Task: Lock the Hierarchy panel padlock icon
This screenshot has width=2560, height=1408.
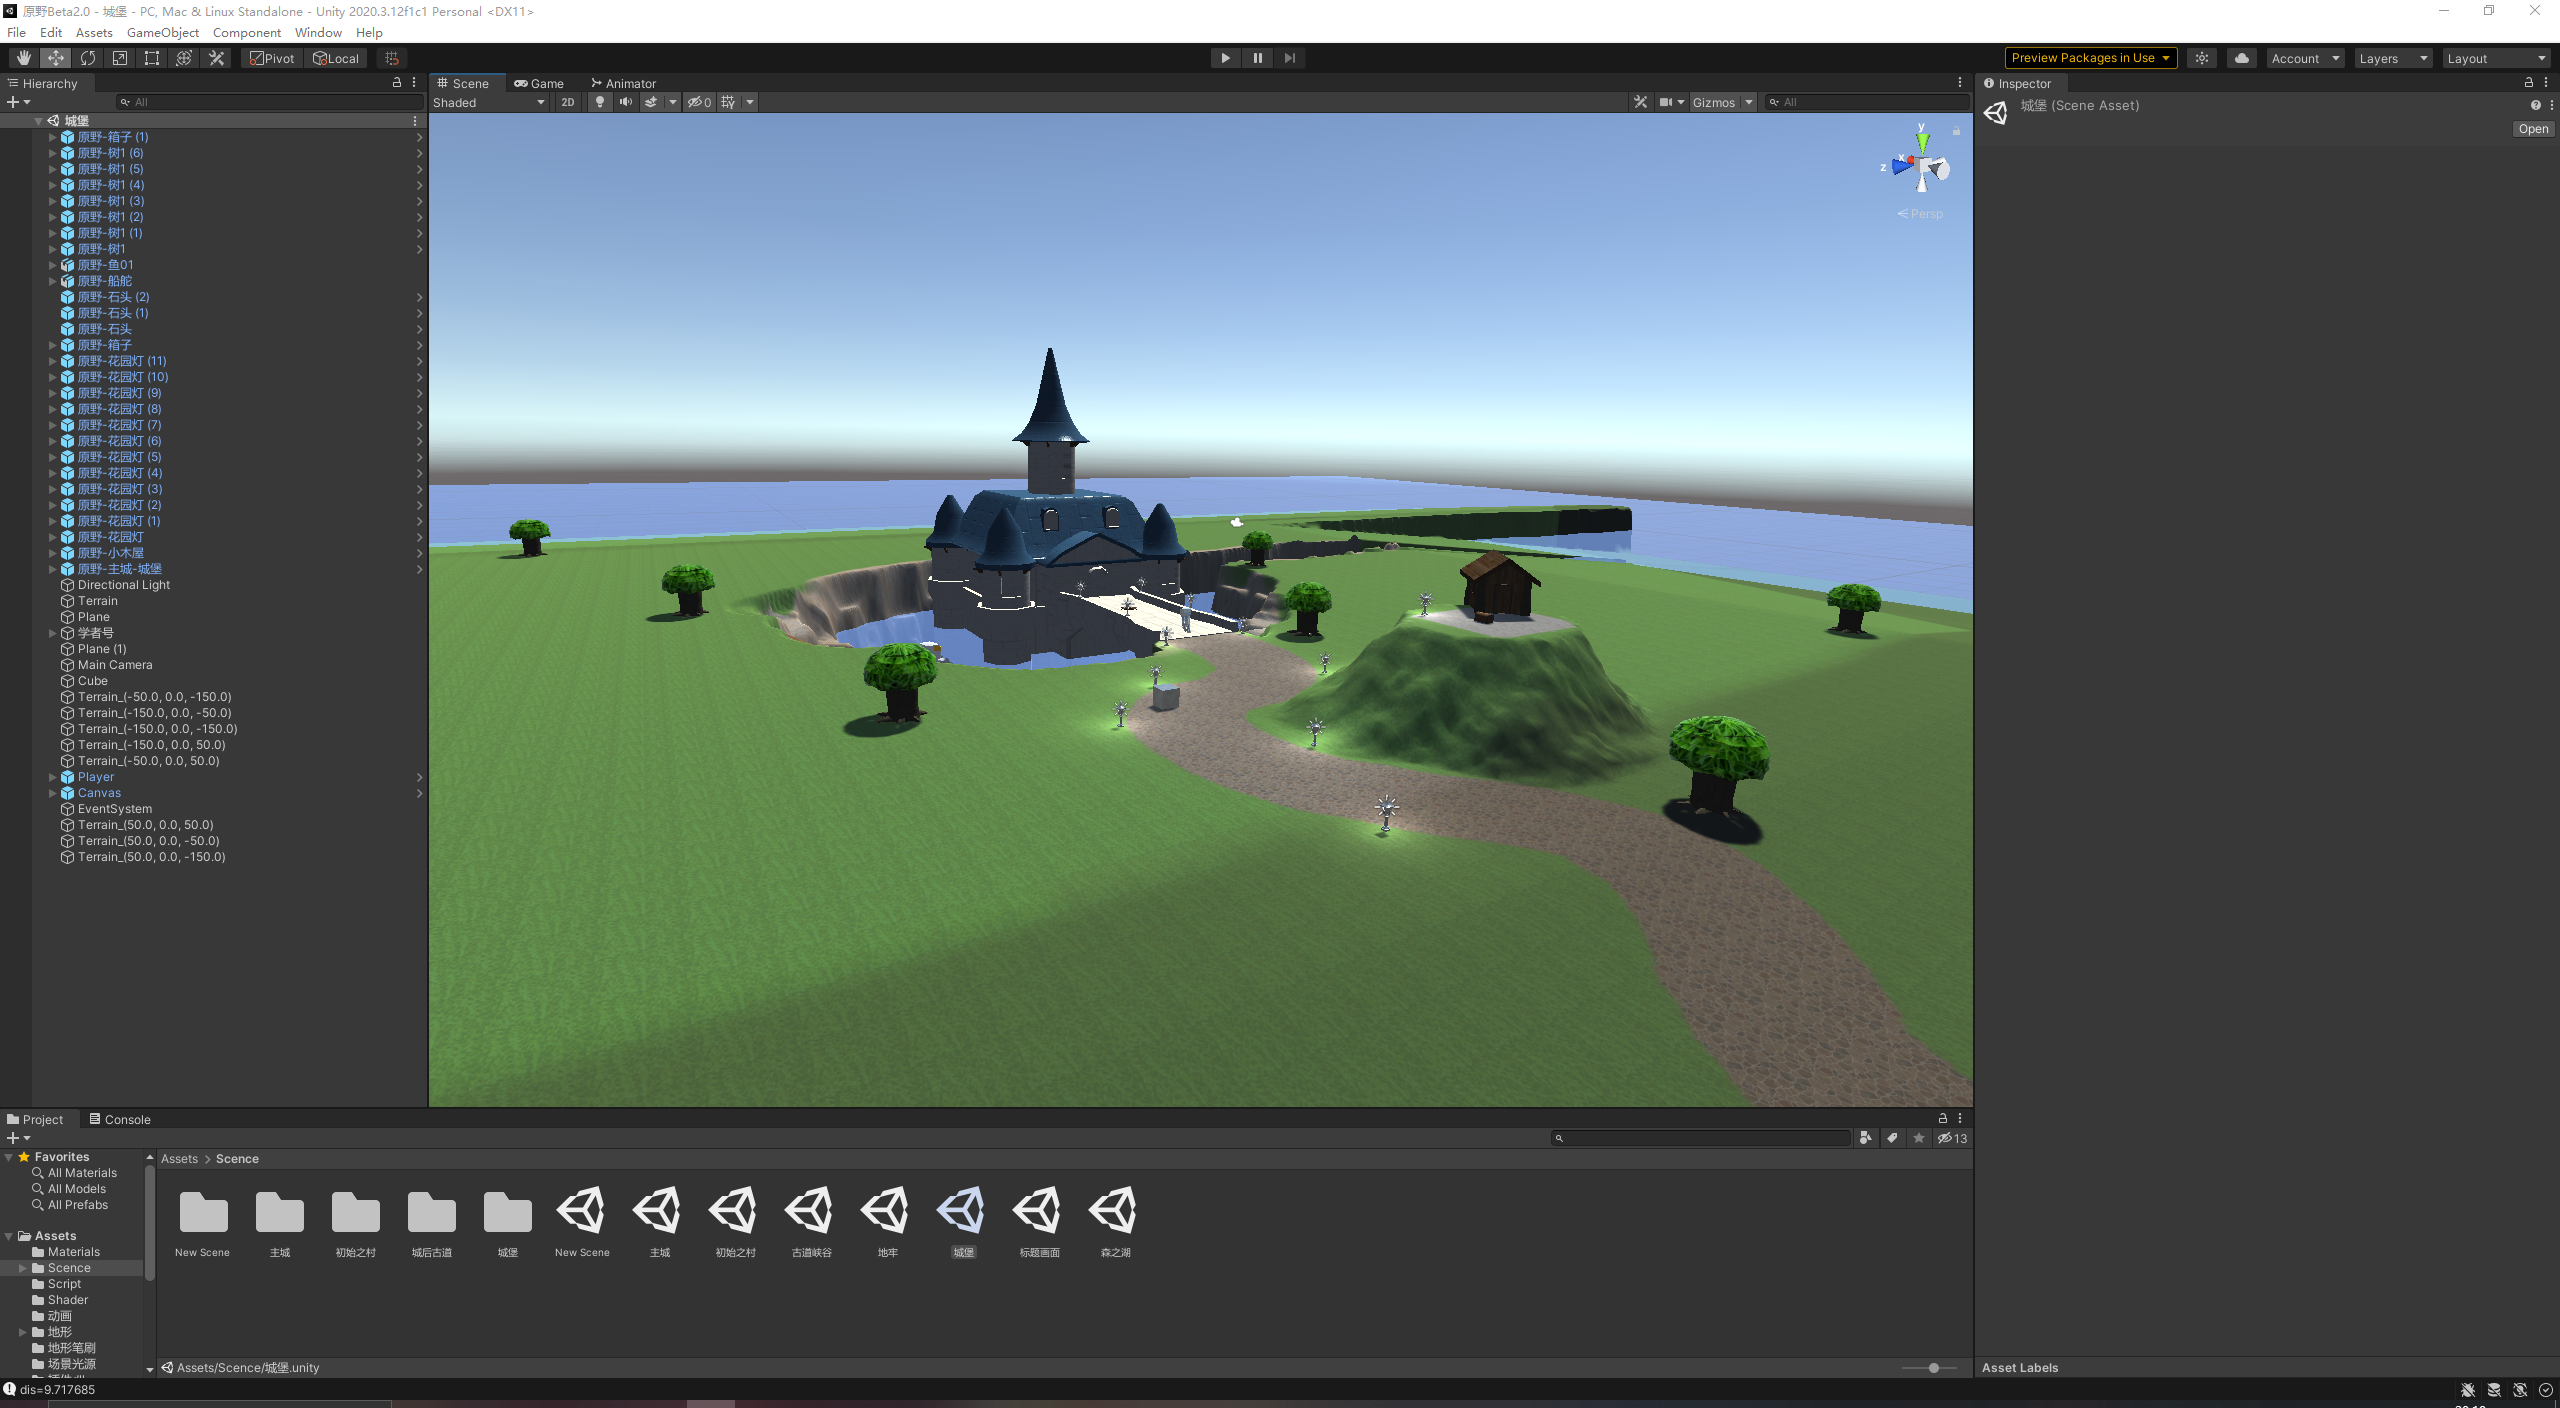Action: [x=397, y=83]
